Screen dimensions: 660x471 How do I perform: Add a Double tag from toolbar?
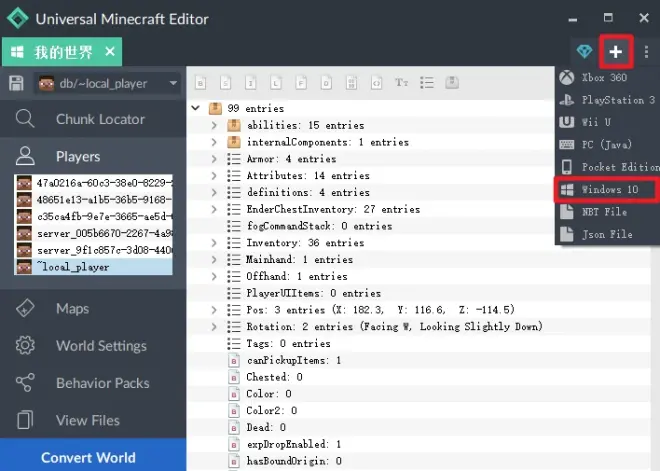click(x=326, y=82)
